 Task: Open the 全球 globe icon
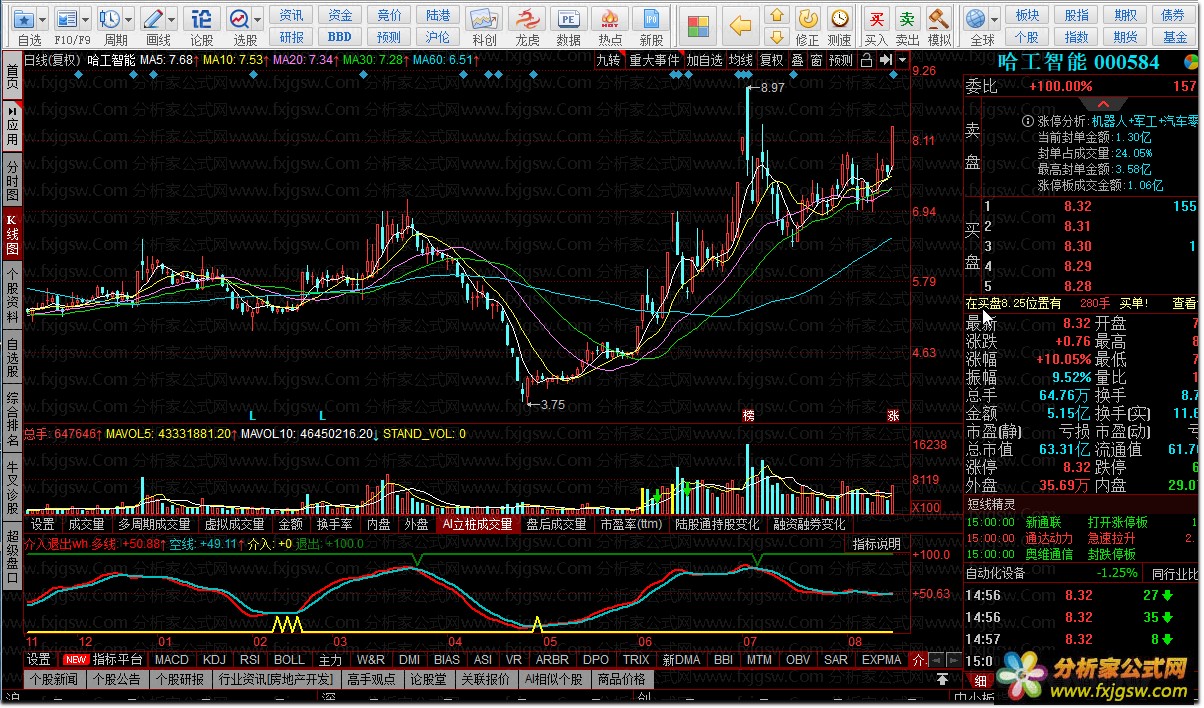(977, 18)
